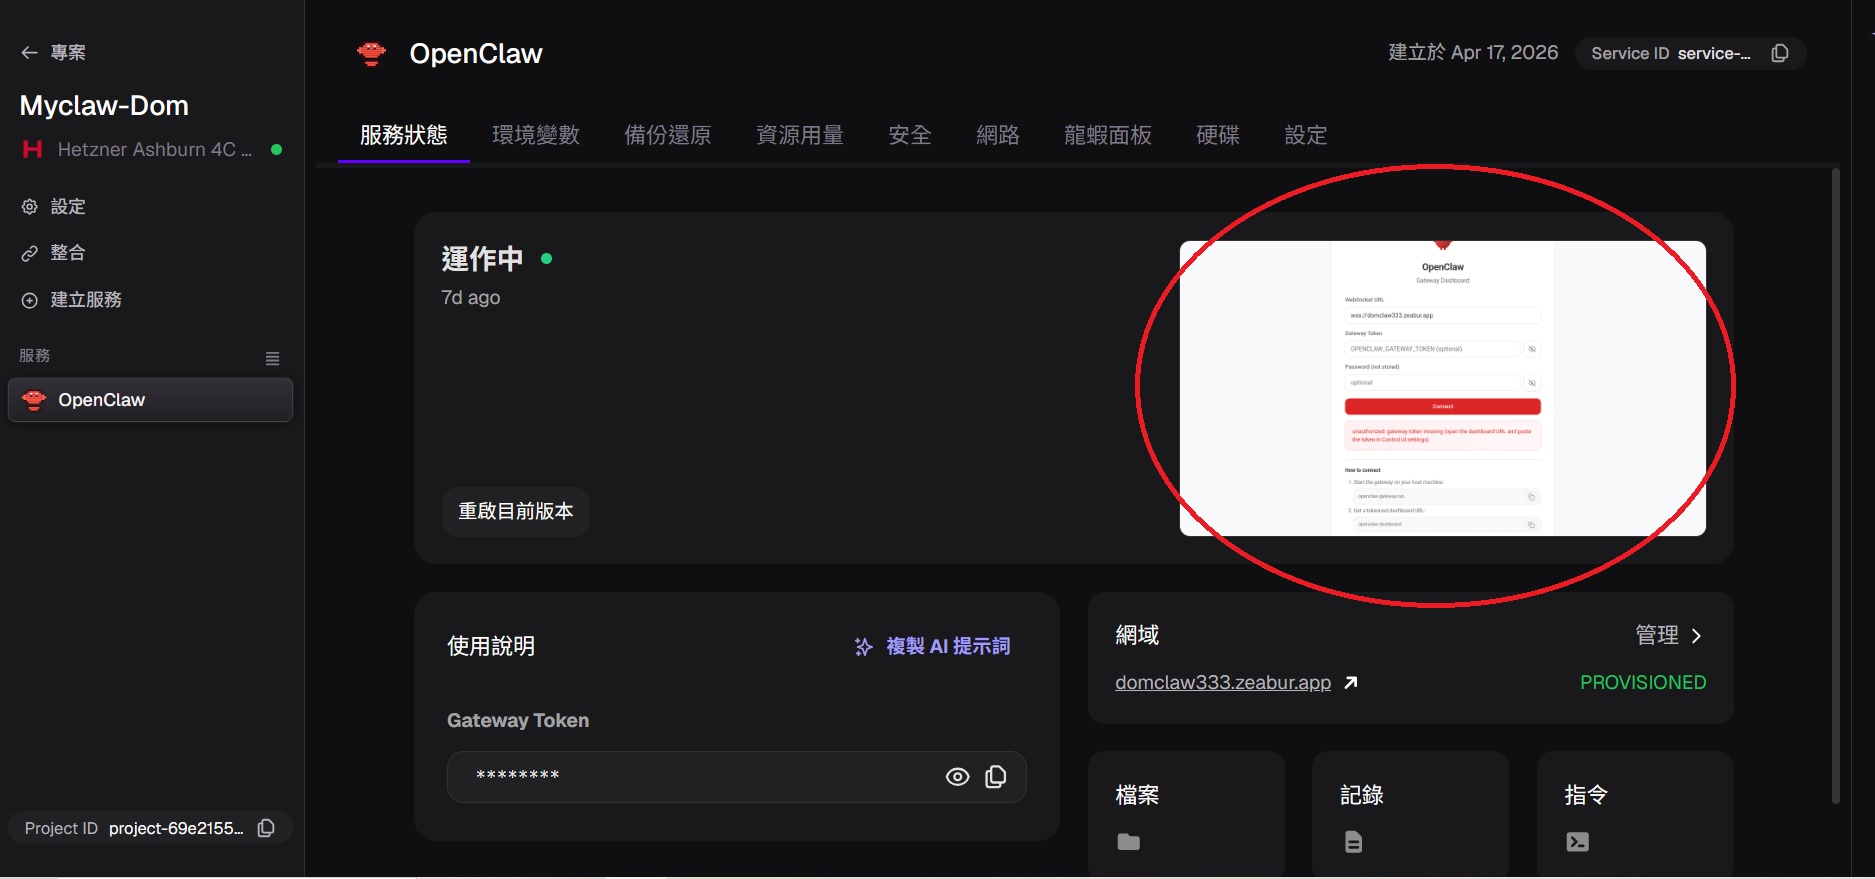The image size is (1875, 879).
Task: Switch to the 資源用量 tab
Action: 800,135
